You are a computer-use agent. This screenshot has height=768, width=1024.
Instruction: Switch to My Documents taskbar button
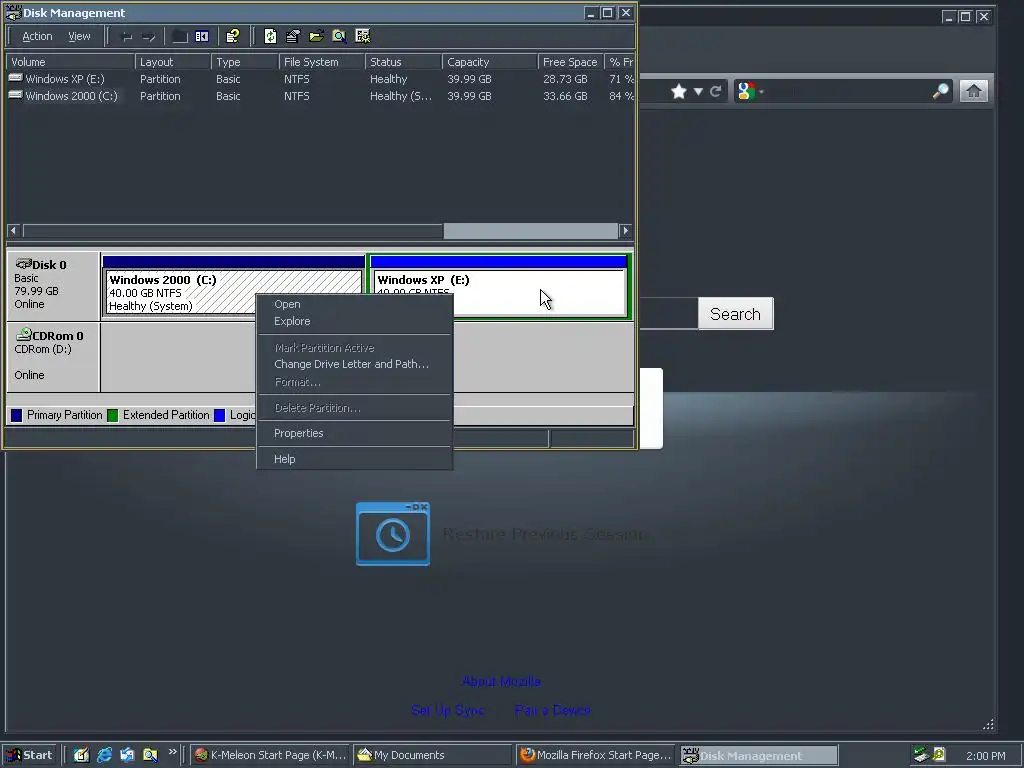point(433,755)
